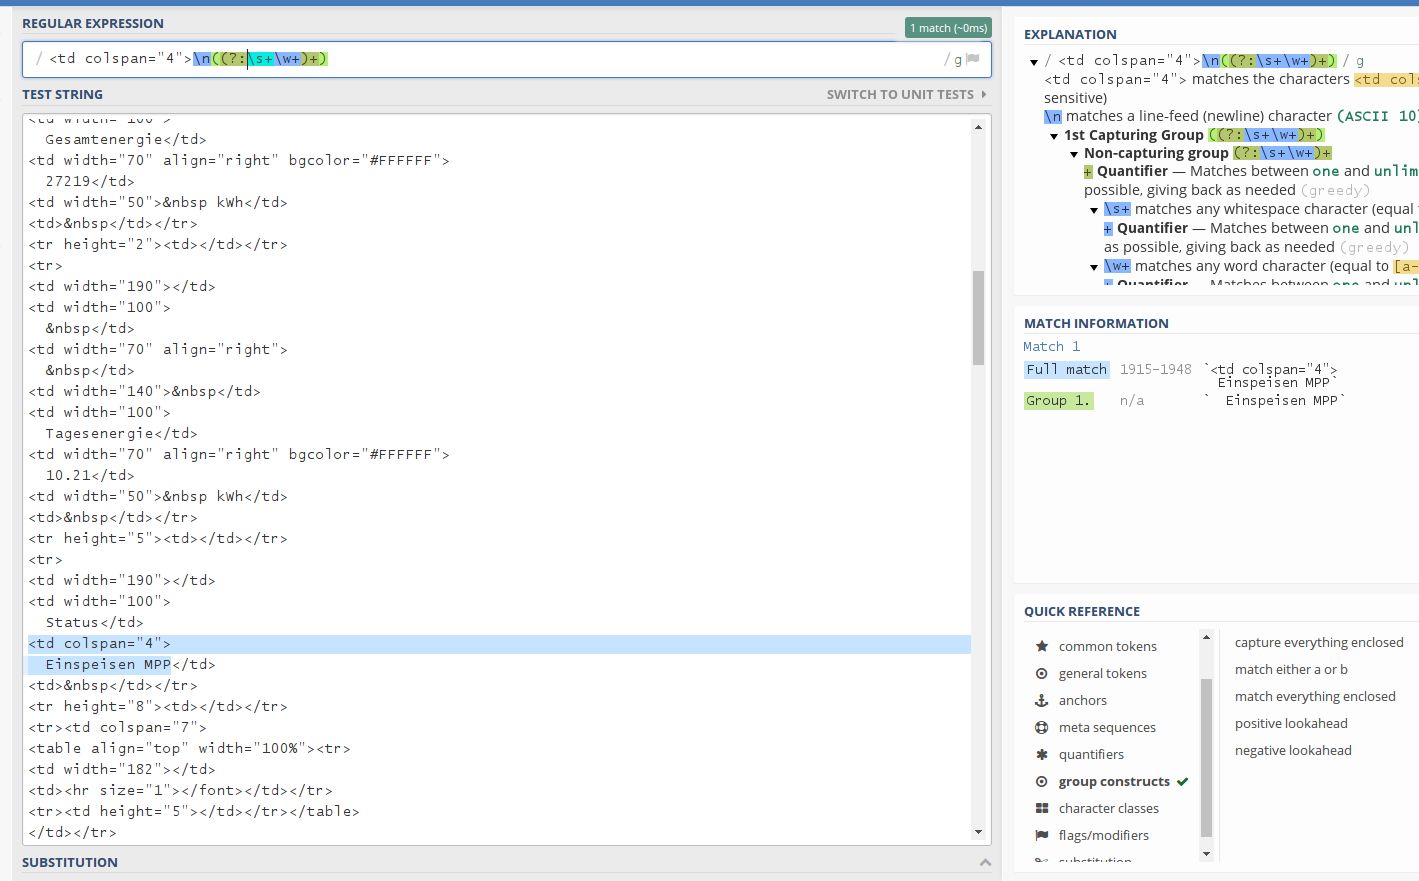Open regex flags via the flag icon
1419x881 pixels.
pos(972,59)
